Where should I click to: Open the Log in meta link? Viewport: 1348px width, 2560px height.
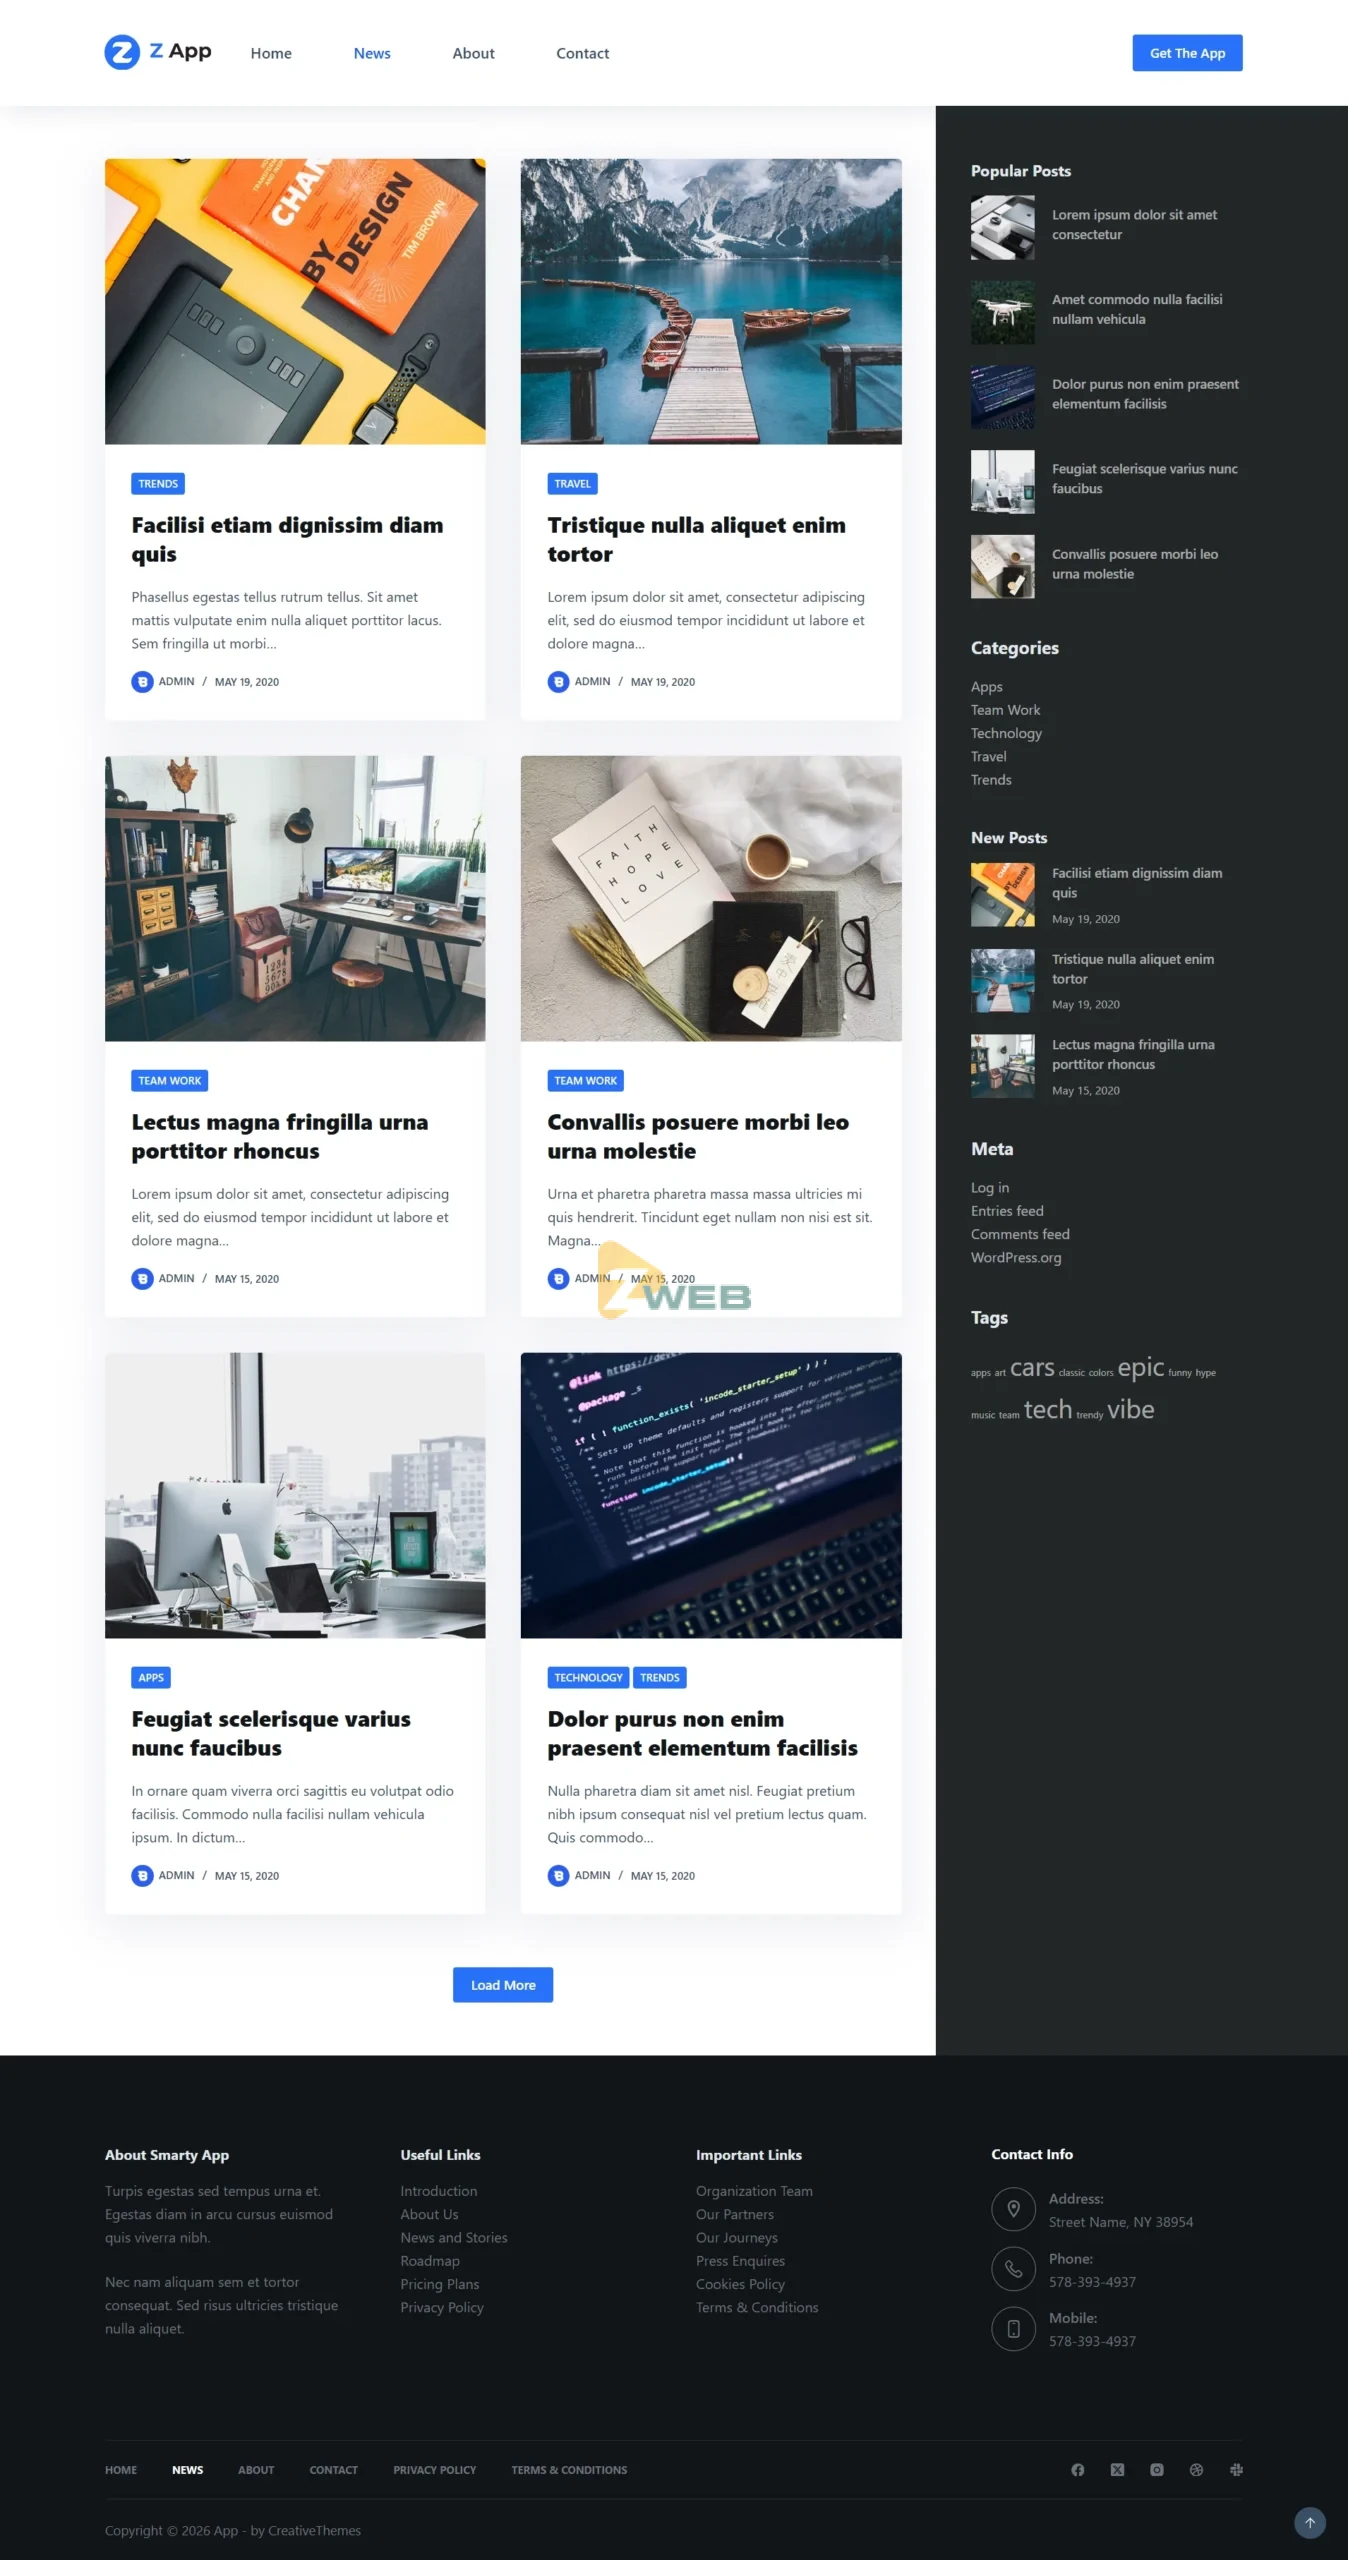point(990,1188)
